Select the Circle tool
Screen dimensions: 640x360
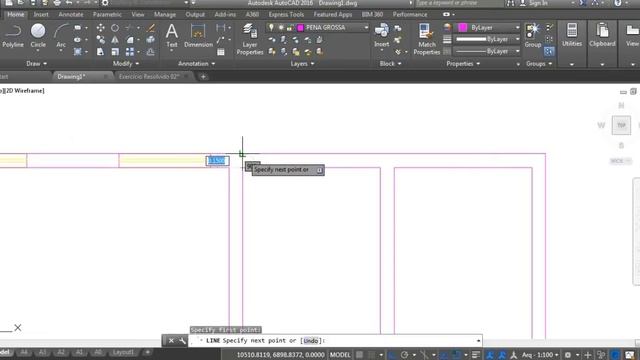click(38, 36)
